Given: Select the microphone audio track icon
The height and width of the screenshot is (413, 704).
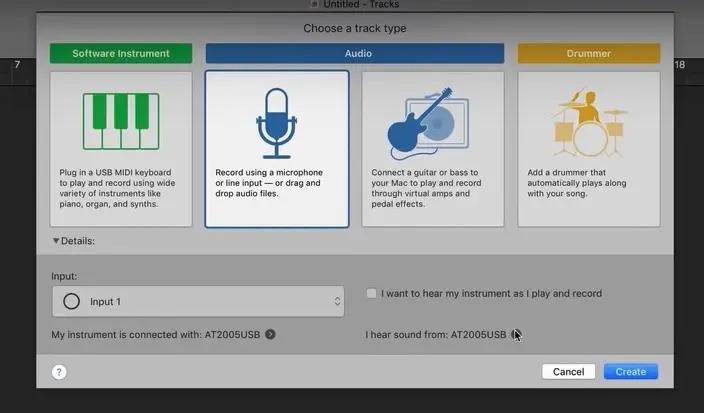Looking at the screenshot, I should (x=276, y=122).
